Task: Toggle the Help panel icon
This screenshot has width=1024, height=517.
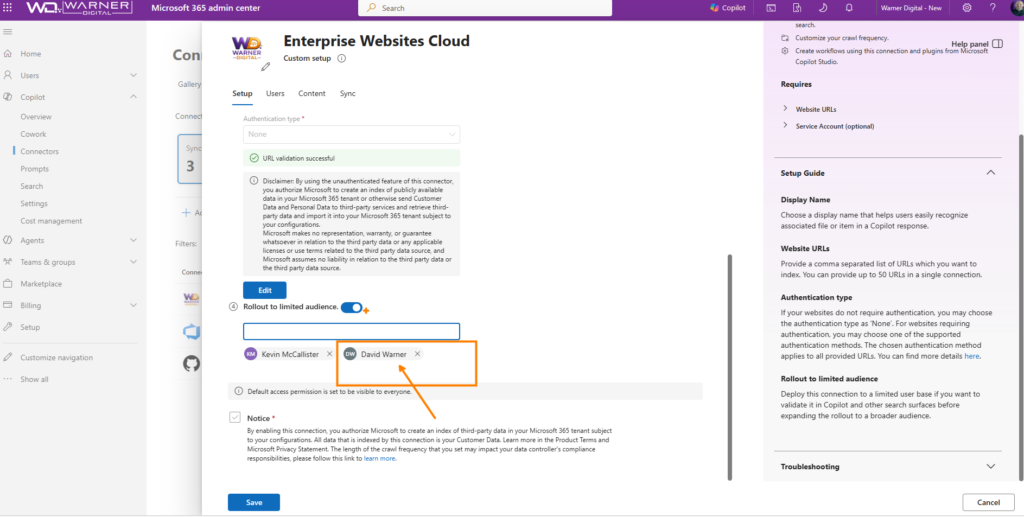Action: (997, 44)
